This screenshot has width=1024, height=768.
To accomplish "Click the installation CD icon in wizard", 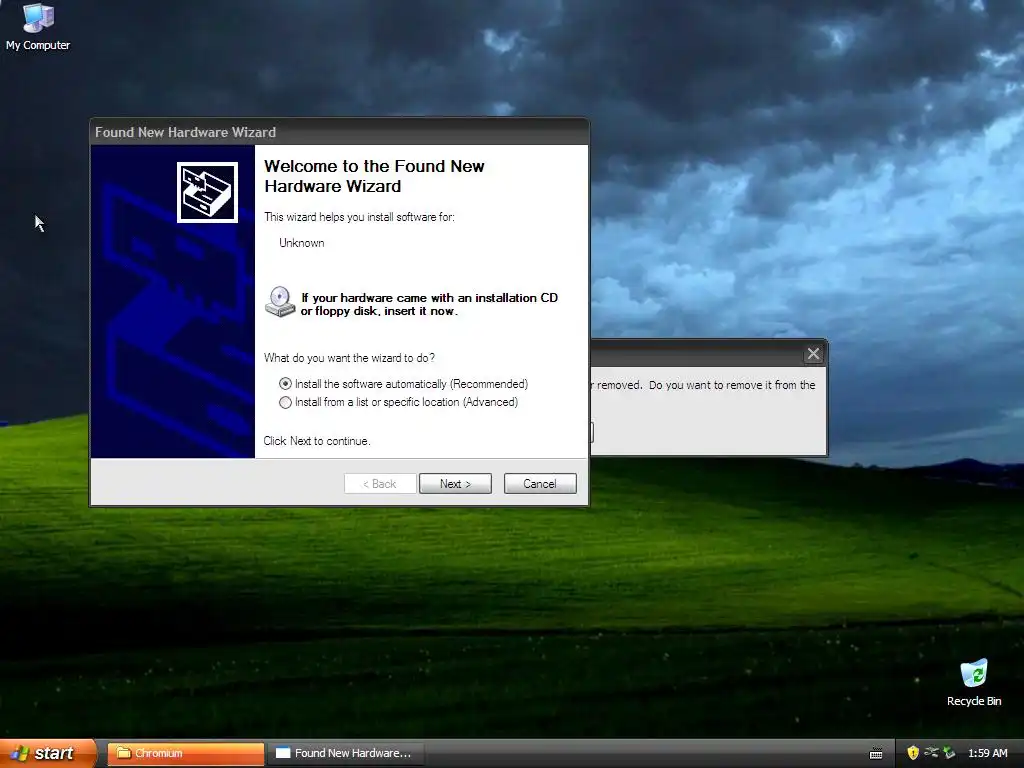I will (280, 302).
